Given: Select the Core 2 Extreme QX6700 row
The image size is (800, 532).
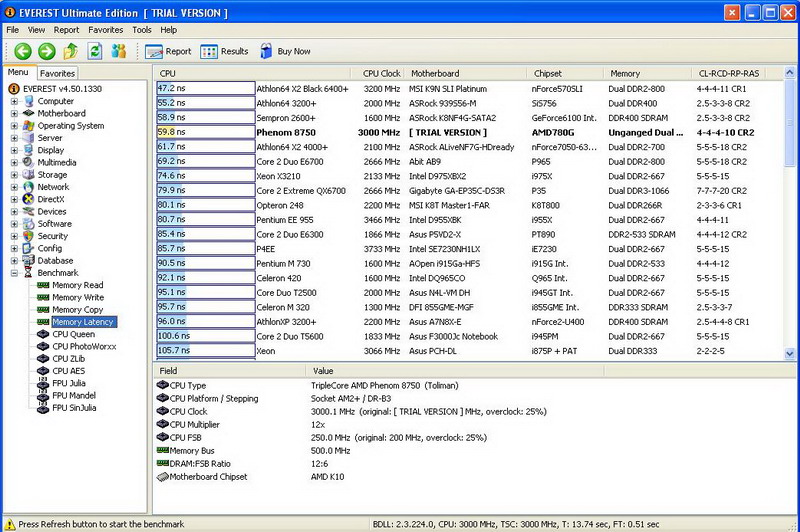Looking at the screenshot, I should point(468,191).
